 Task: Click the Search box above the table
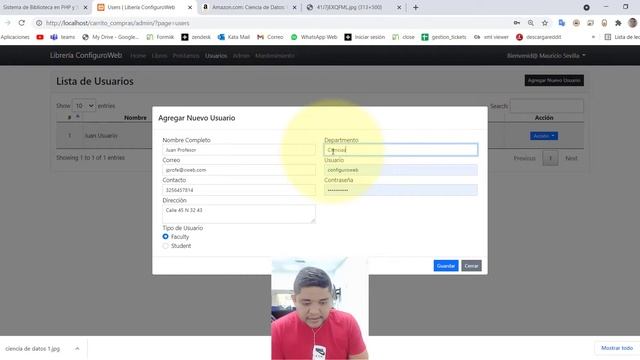coord(547,106)
